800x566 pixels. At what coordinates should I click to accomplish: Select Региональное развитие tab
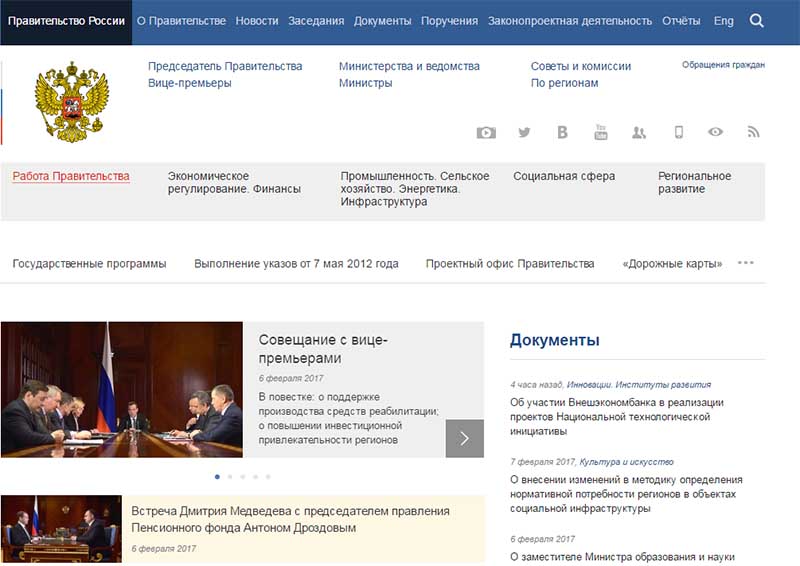(x=694, y=182)
